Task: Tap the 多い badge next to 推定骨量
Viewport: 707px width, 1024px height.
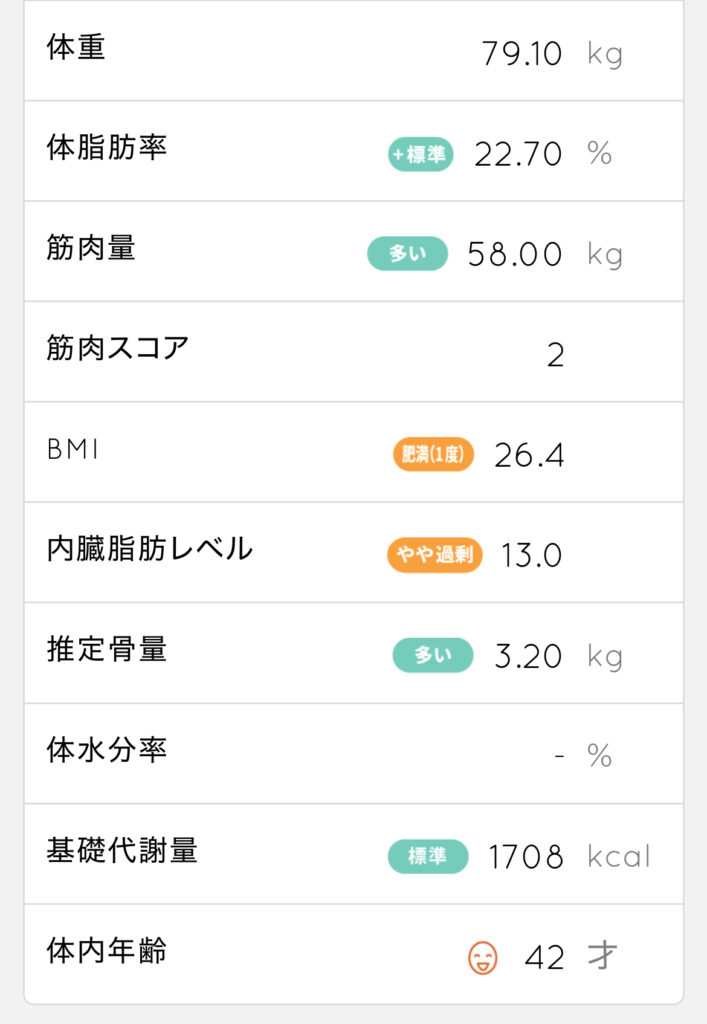Action: [433, 655]
